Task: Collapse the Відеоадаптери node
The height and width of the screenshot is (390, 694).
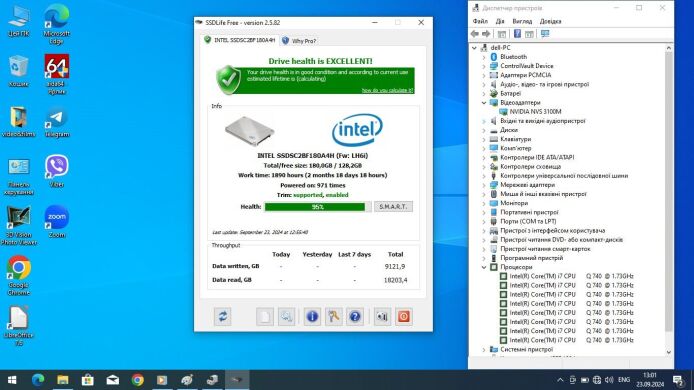Action: [484, 103]
